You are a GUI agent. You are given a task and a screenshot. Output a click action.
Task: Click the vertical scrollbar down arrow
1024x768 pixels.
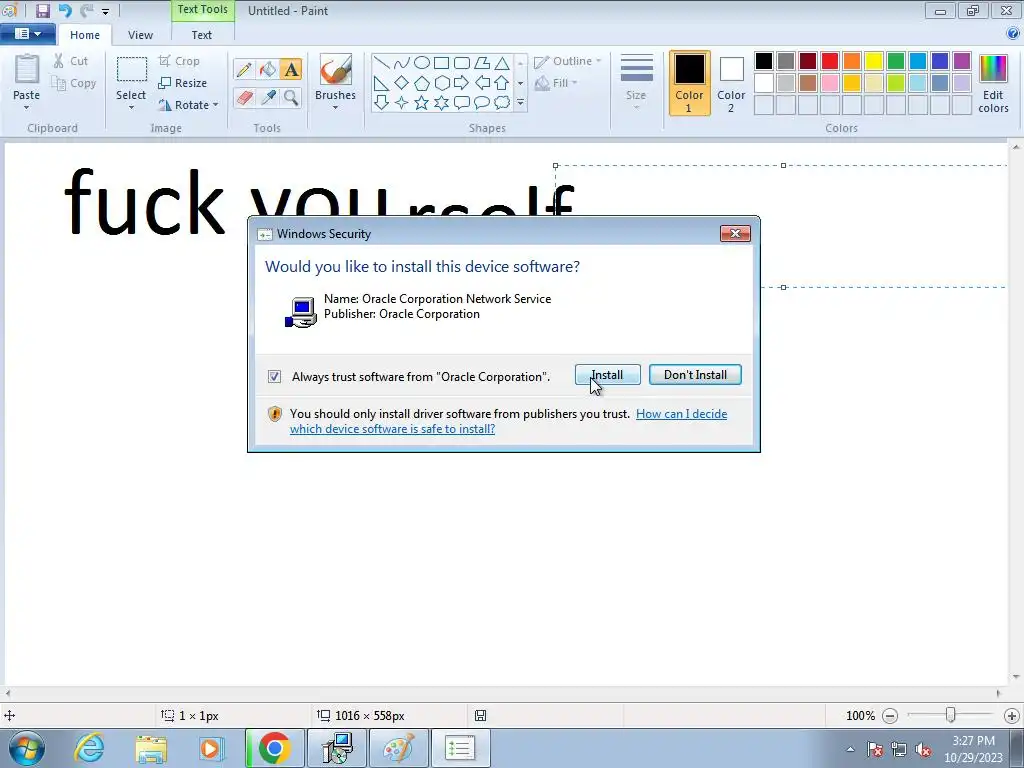point(1016,677)
